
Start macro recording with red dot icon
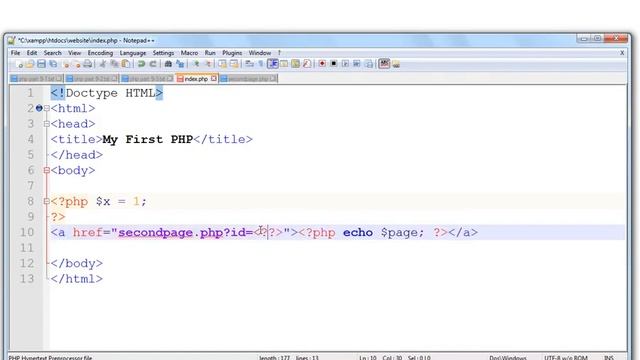[322, 64]
